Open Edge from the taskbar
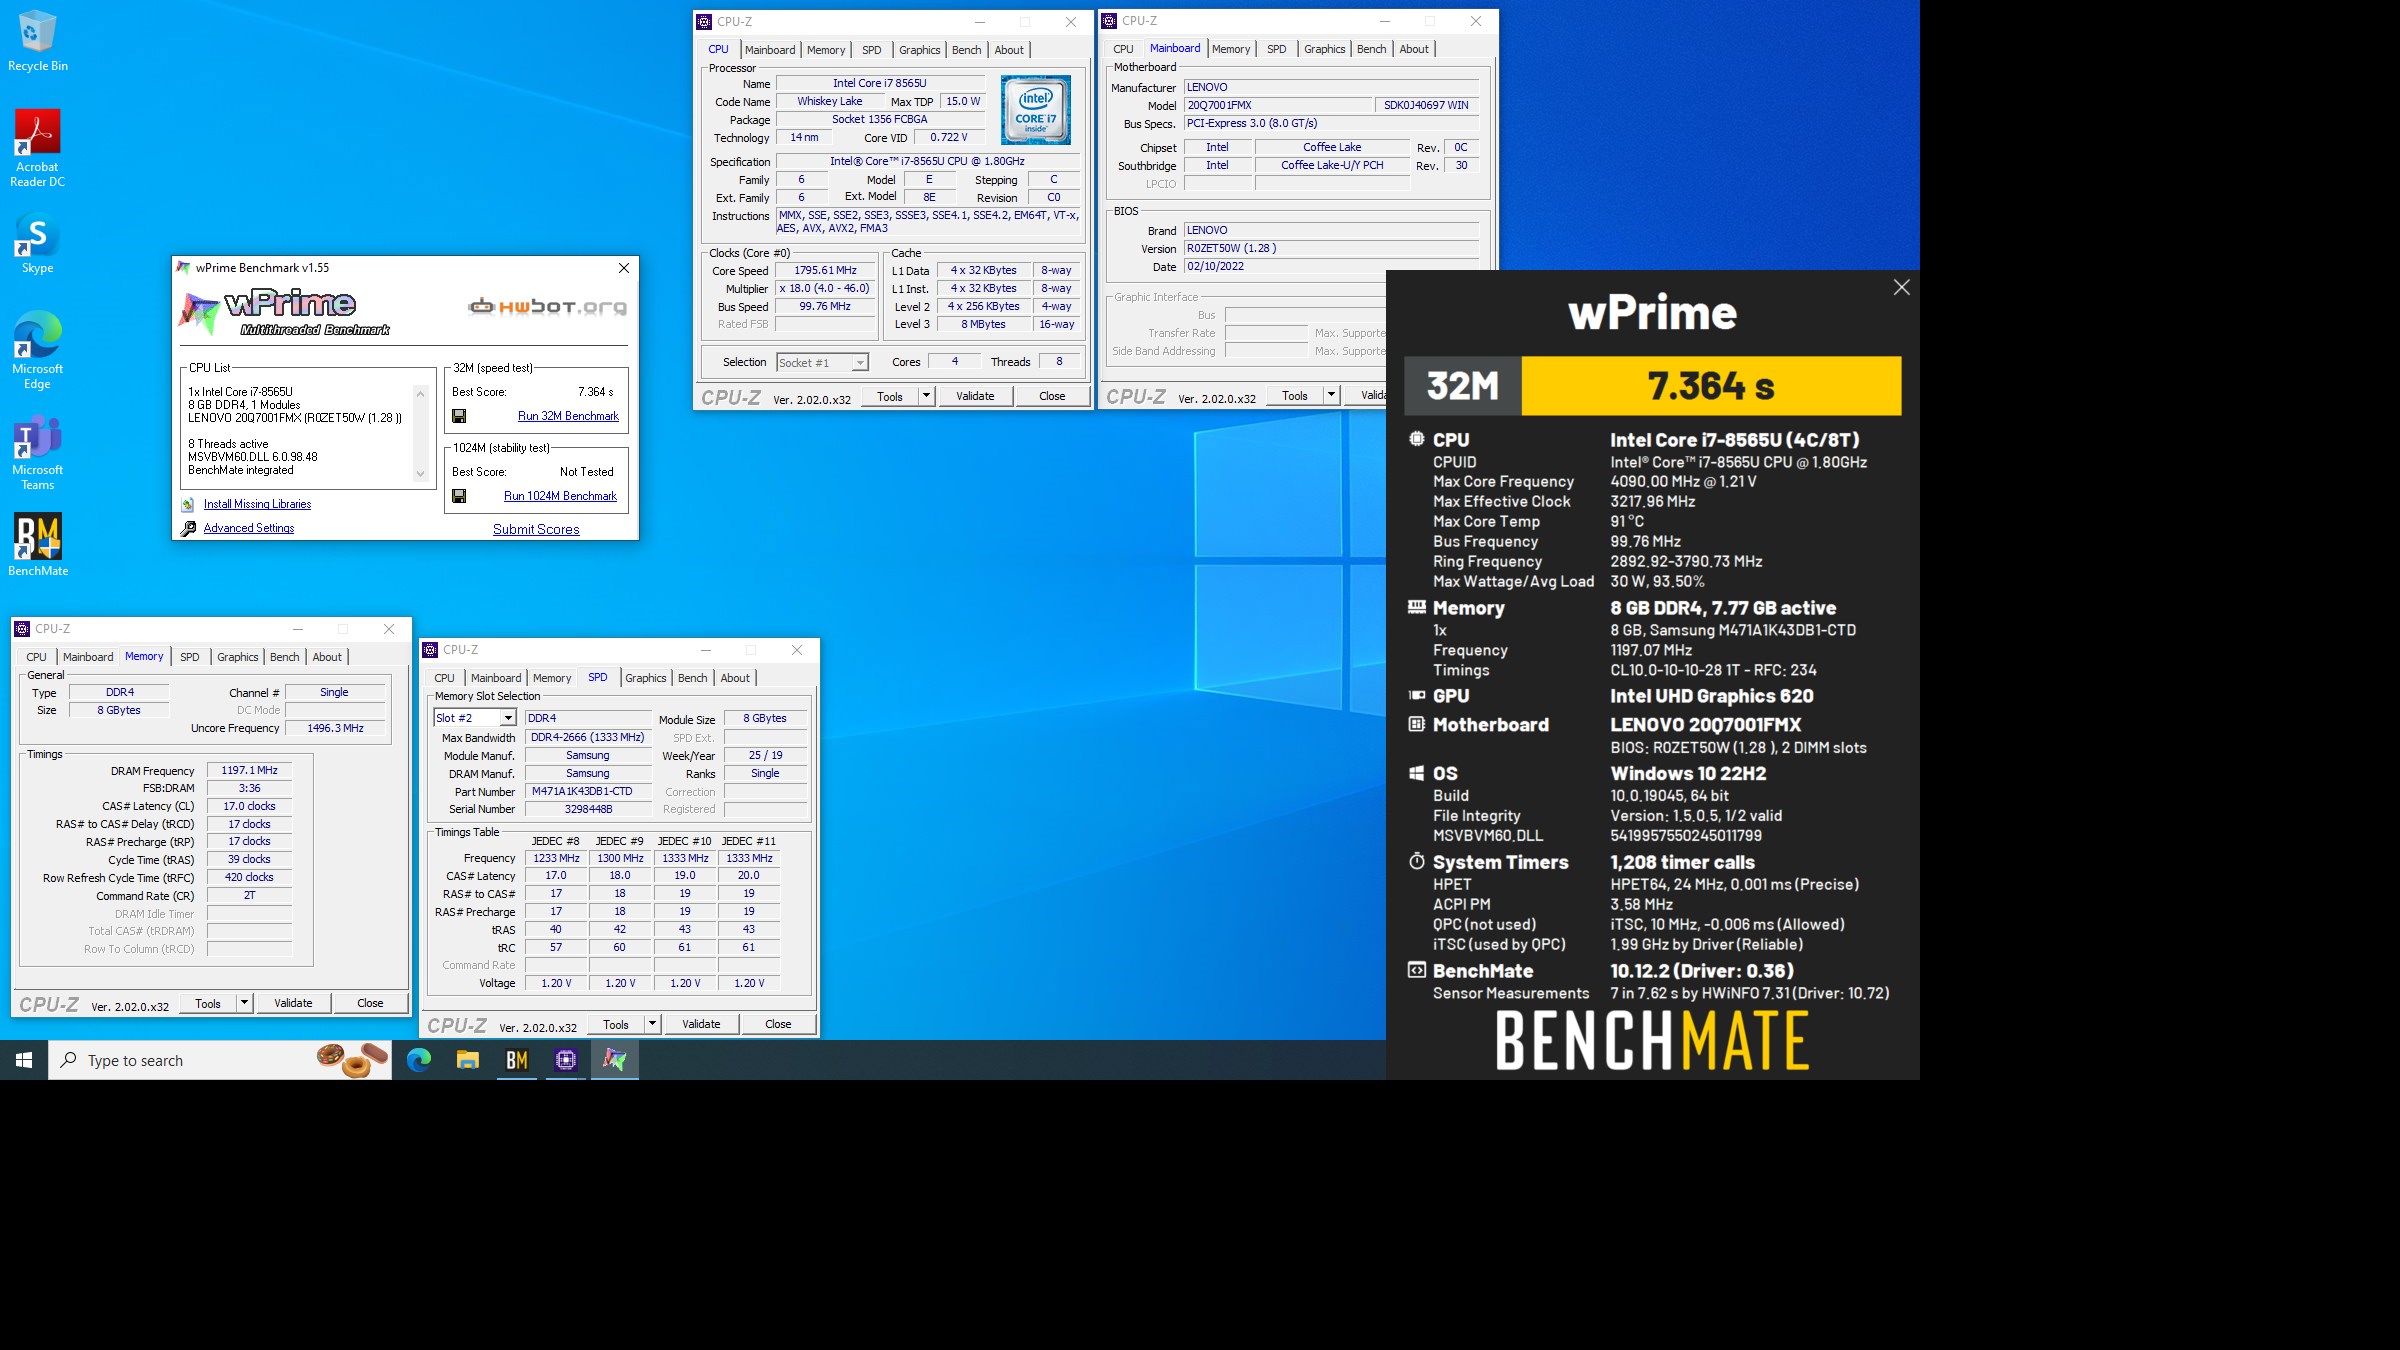2400x1350 pixels. tap(419, 1060)
